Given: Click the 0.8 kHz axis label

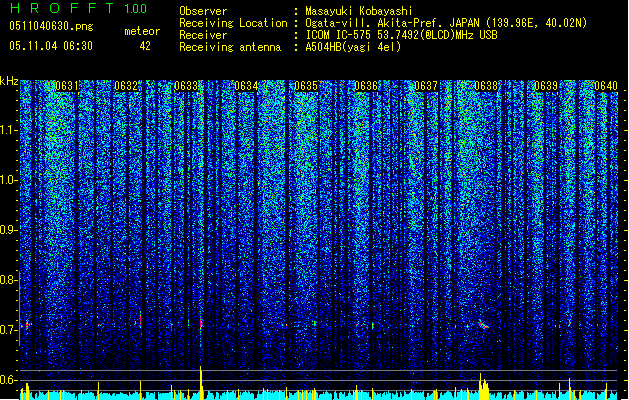Looking at the screenshot, I should coord(8,280).
